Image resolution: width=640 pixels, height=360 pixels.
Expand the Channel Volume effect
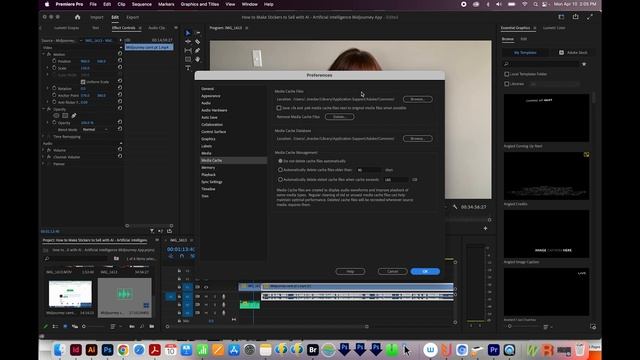coord(44,157)
